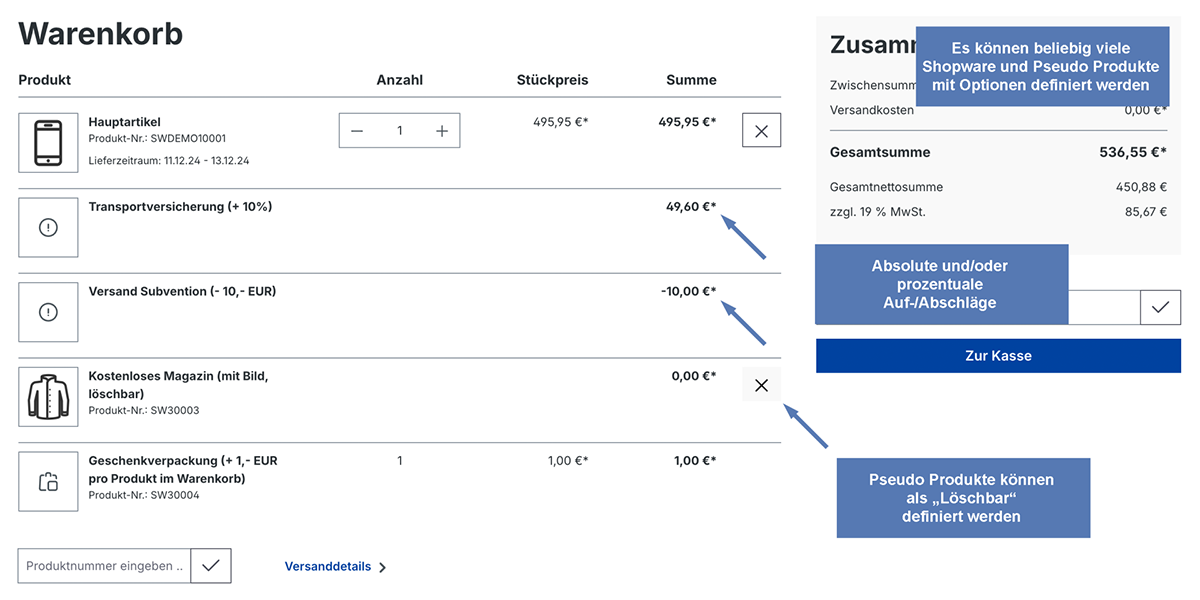
Task: Click the Hauptartikel product name
Action: (x=124, y=122)
